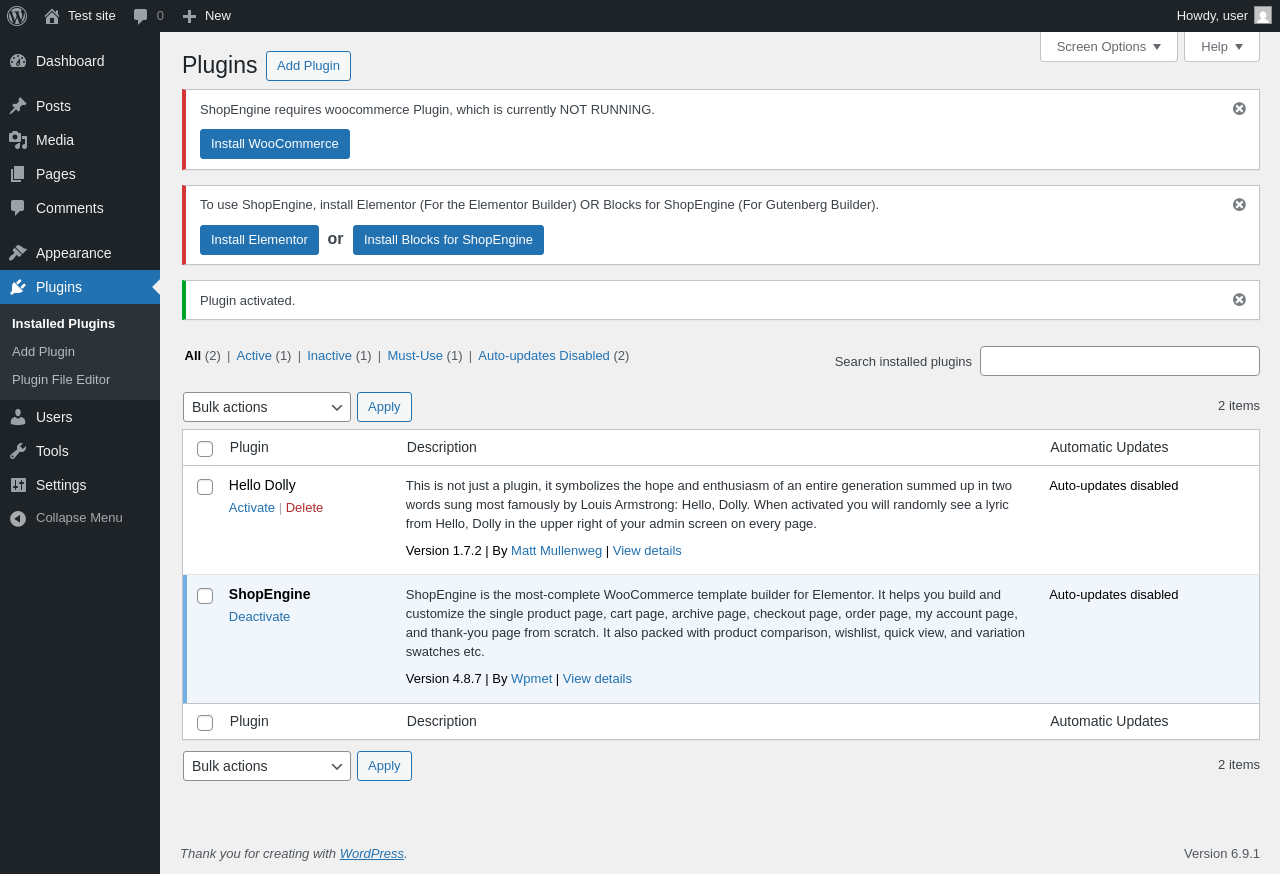Click the WordPress logo icon
The width and height of the screenshot is (1280, 874).
17,16
